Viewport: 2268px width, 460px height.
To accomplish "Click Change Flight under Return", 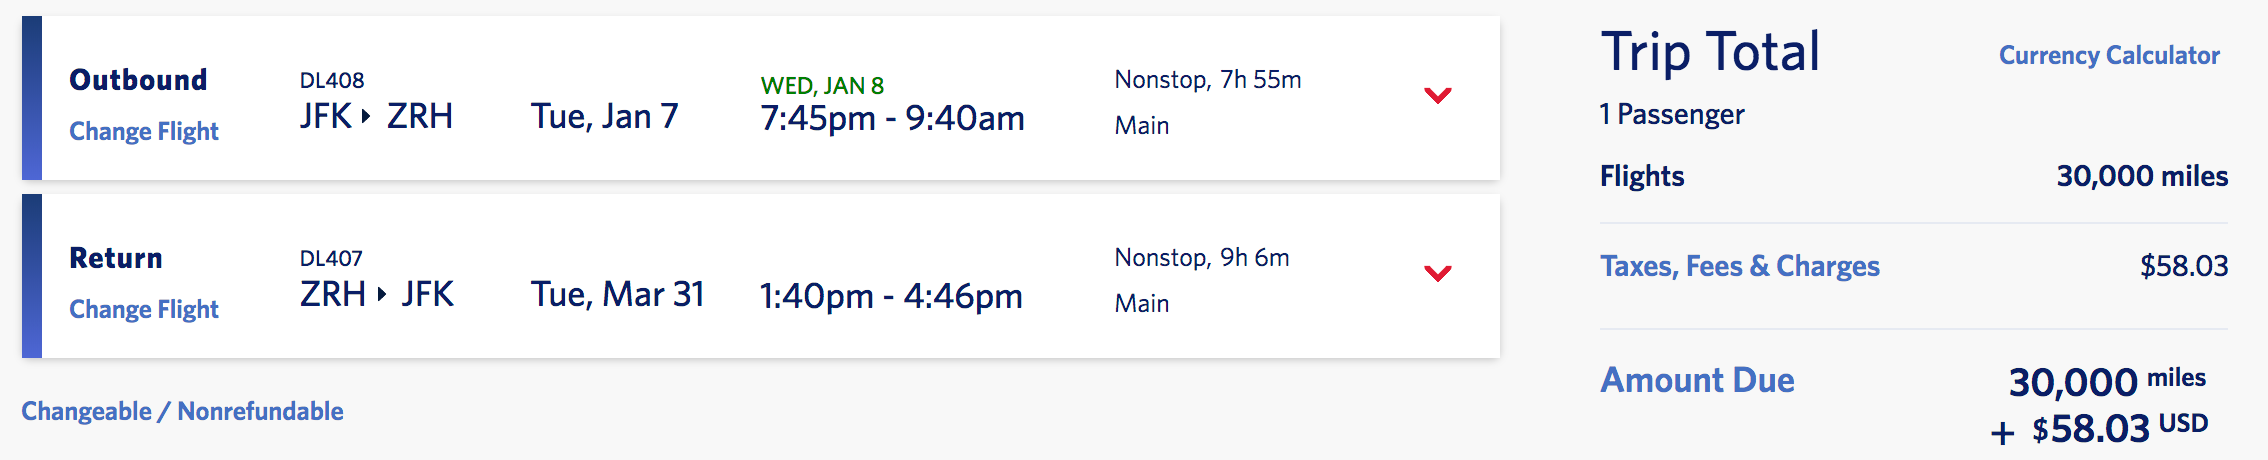I will coord(144,309).
